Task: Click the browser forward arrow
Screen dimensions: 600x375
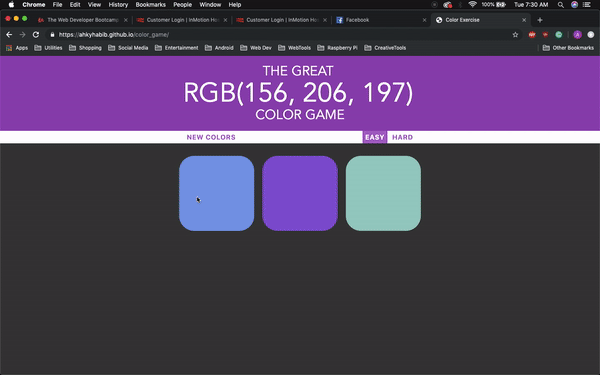Action: click(x=22, y=35)
